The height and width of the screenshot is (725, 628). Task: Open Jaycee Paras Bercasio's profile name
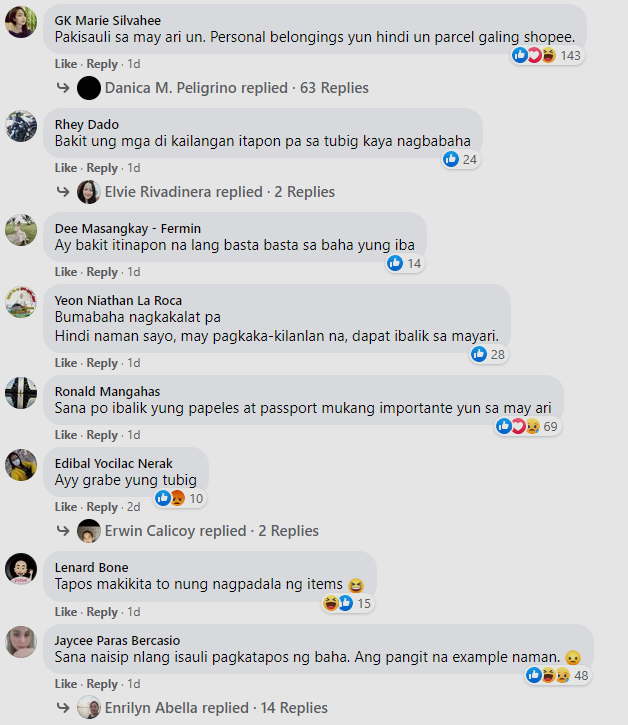coord(117,640)
